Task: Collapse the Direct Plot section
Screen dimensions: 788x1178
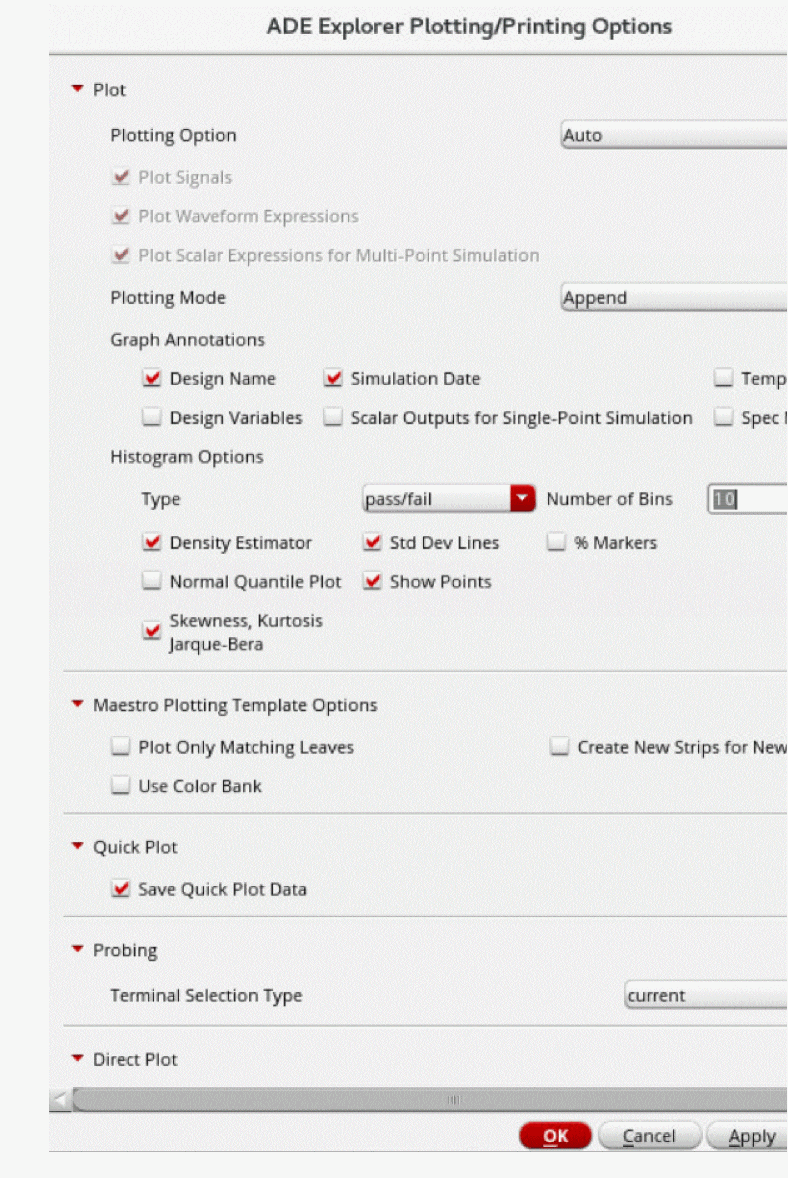Action: click(78, 1059)
